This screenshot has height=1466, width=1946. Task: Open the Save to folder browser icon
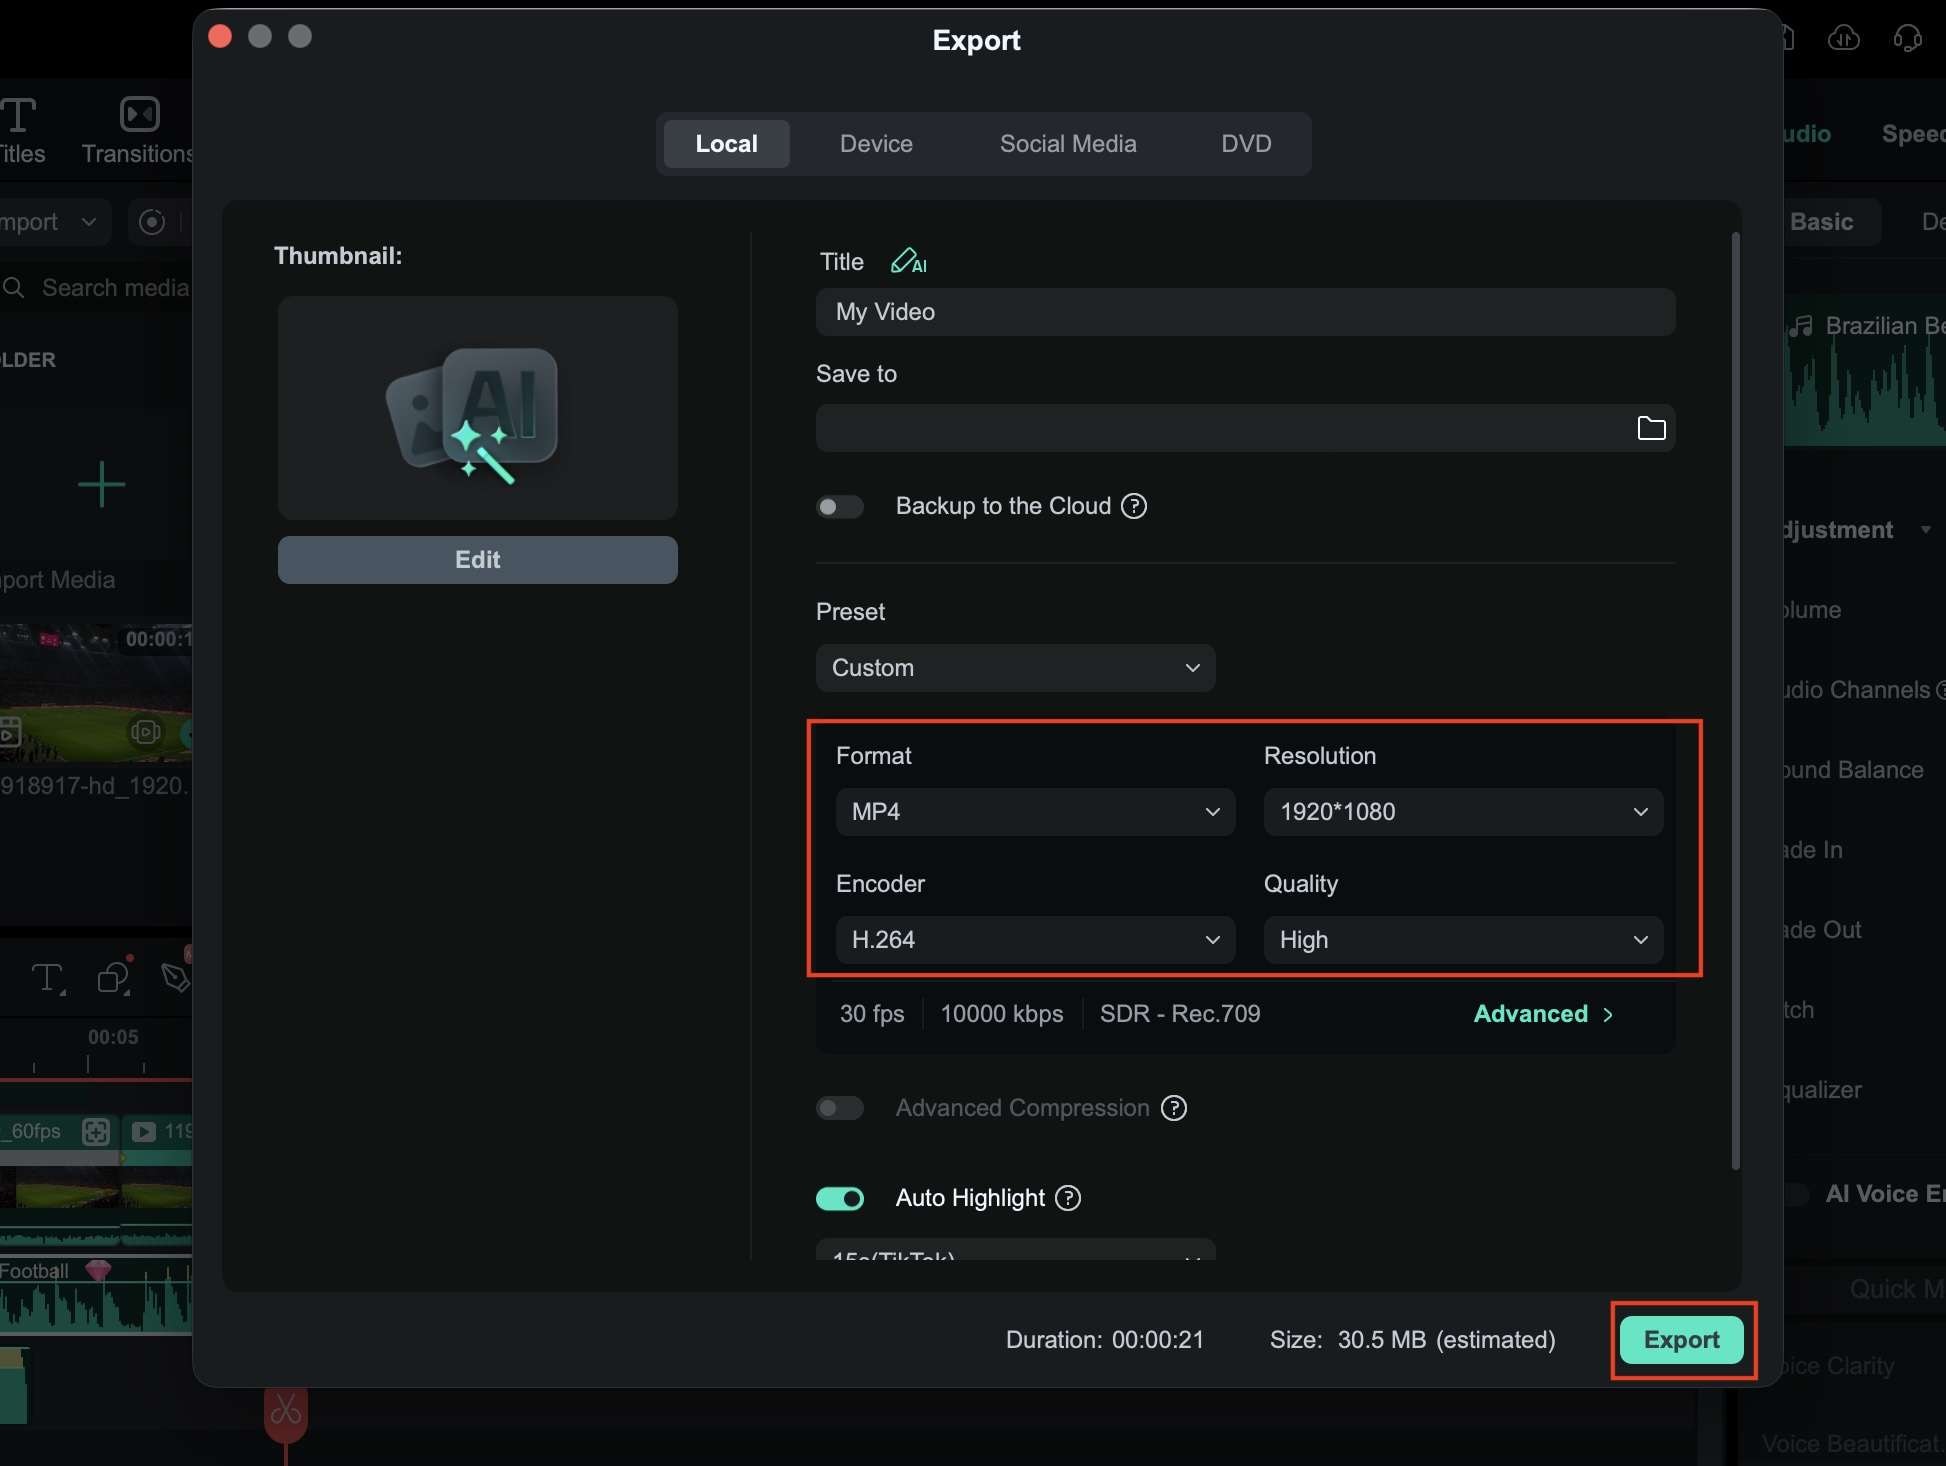click(1651, 428)
